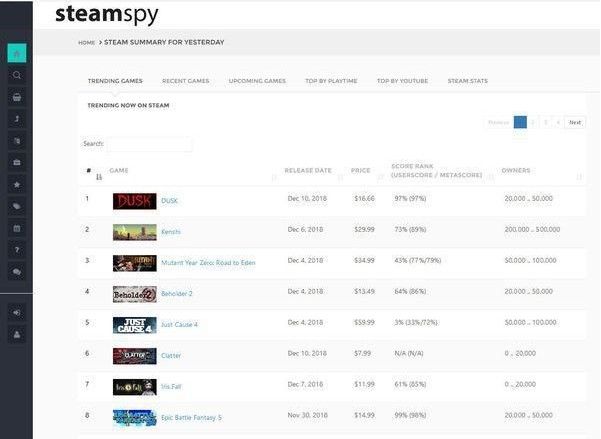Switch to Recent Games tab

(186, 81)
